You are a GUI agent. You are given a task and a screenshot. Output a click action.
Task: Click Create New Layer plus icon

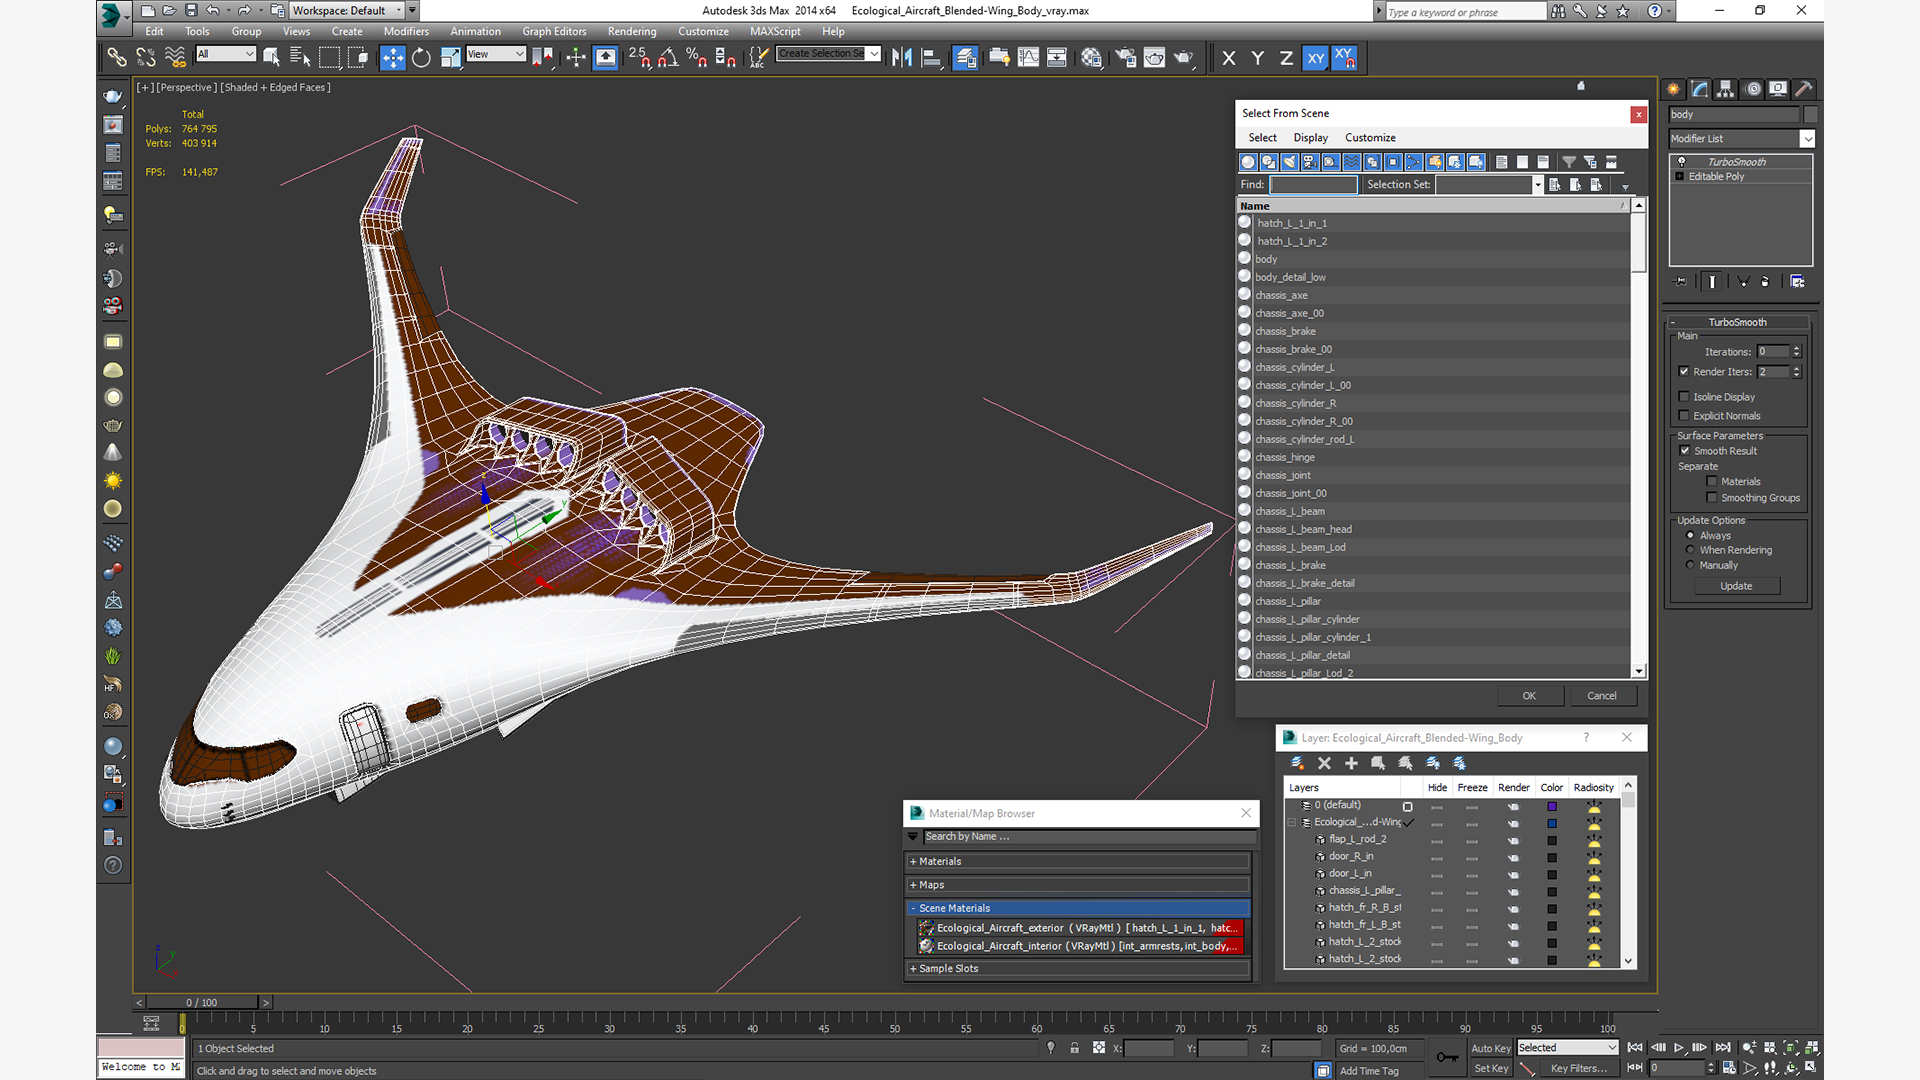[1351, 763]
